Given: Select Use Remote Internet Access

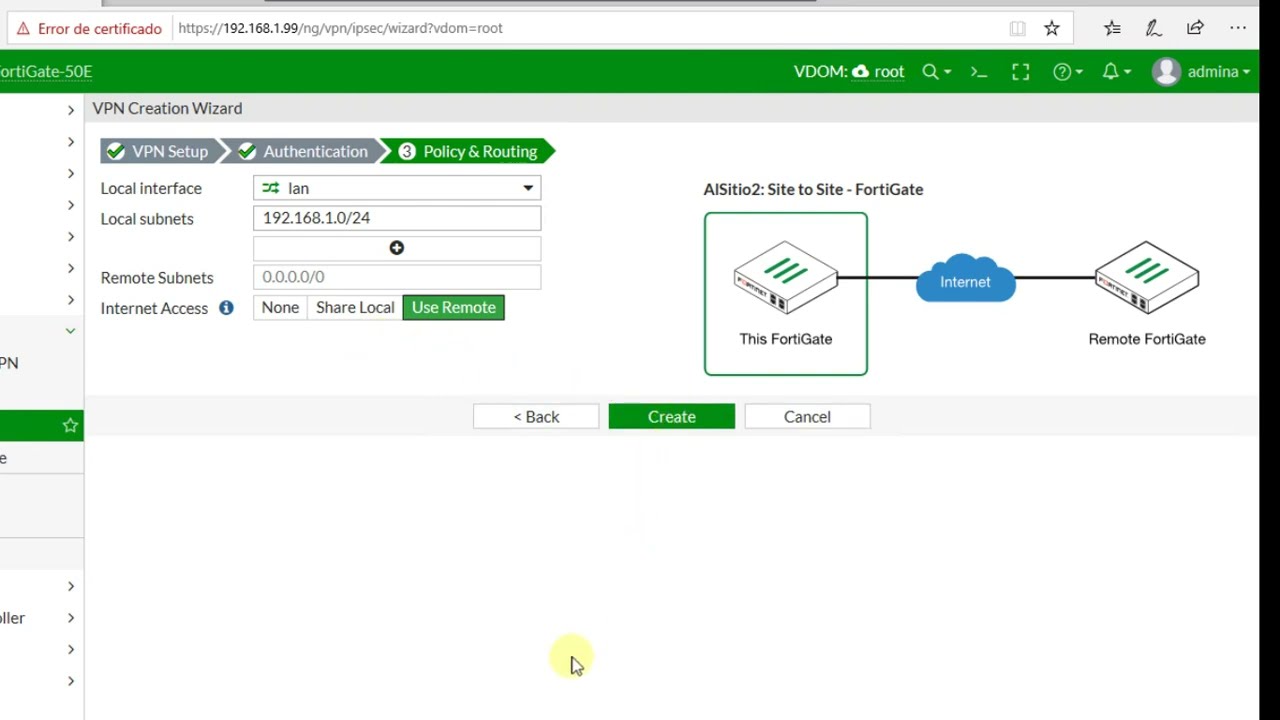Looking at the screenshot, I should [x=454, y=308].
